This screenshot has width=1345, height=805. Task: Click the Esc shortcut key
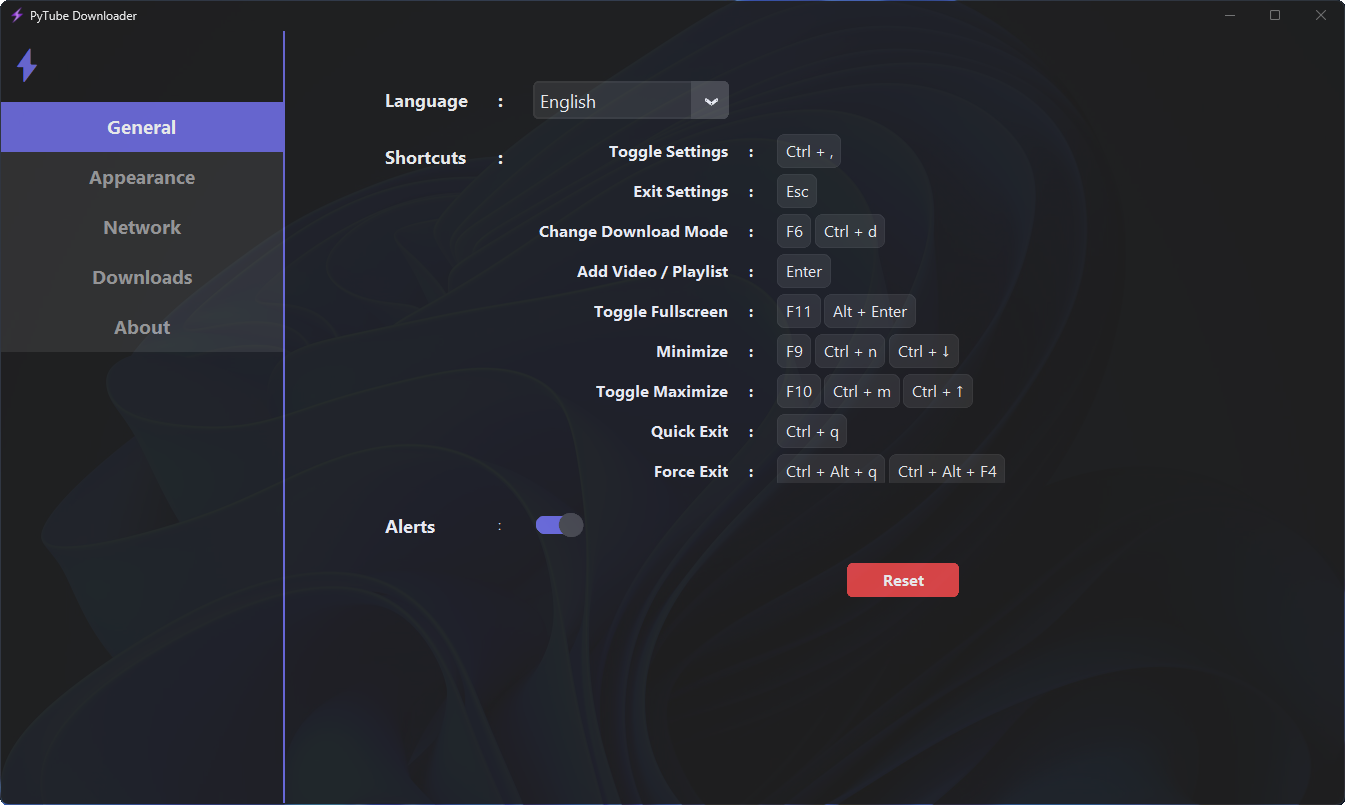[797, 192]
